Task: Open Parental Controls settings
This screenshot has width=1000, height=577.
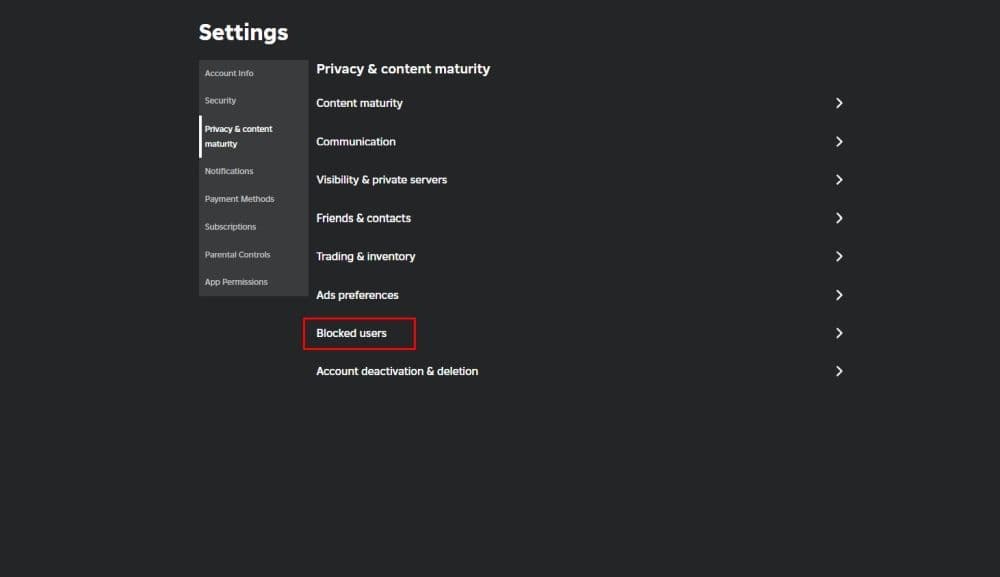Action: point(238,255)
